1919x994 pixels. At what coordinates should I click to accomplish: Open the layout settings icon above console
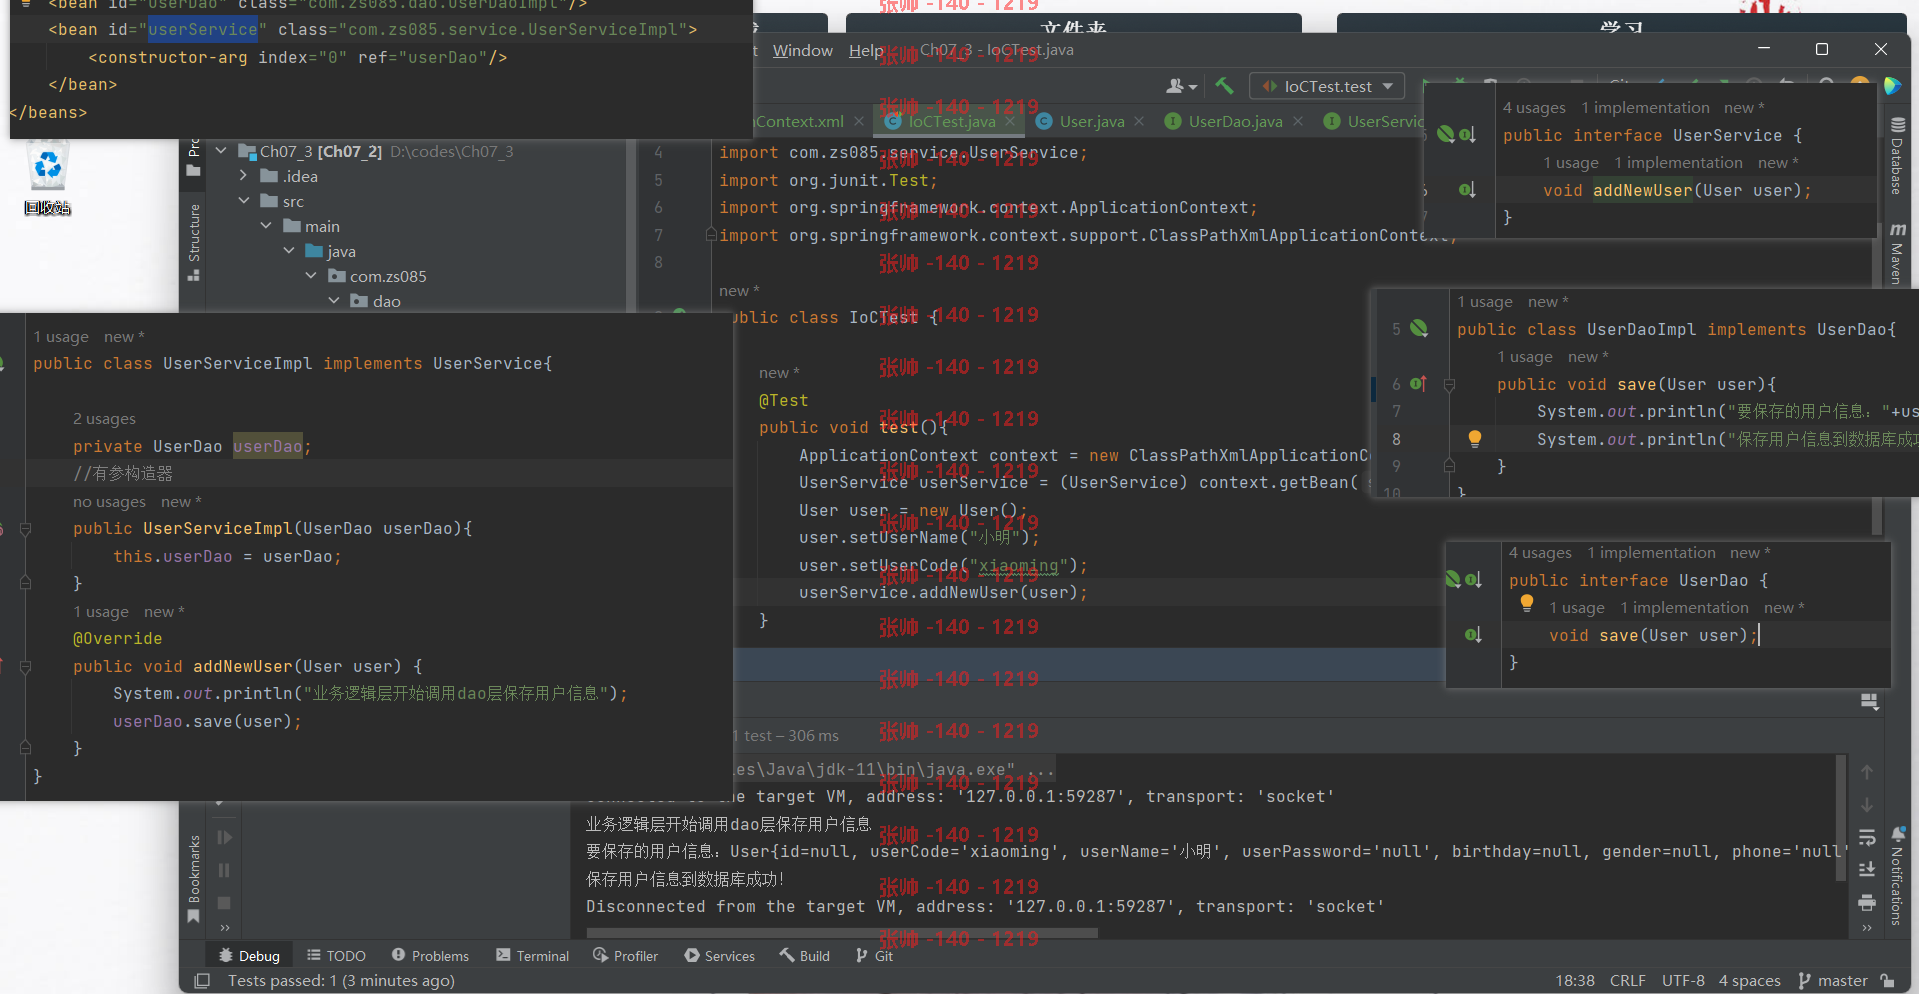pyautogui.click(x=1868, y=702)
